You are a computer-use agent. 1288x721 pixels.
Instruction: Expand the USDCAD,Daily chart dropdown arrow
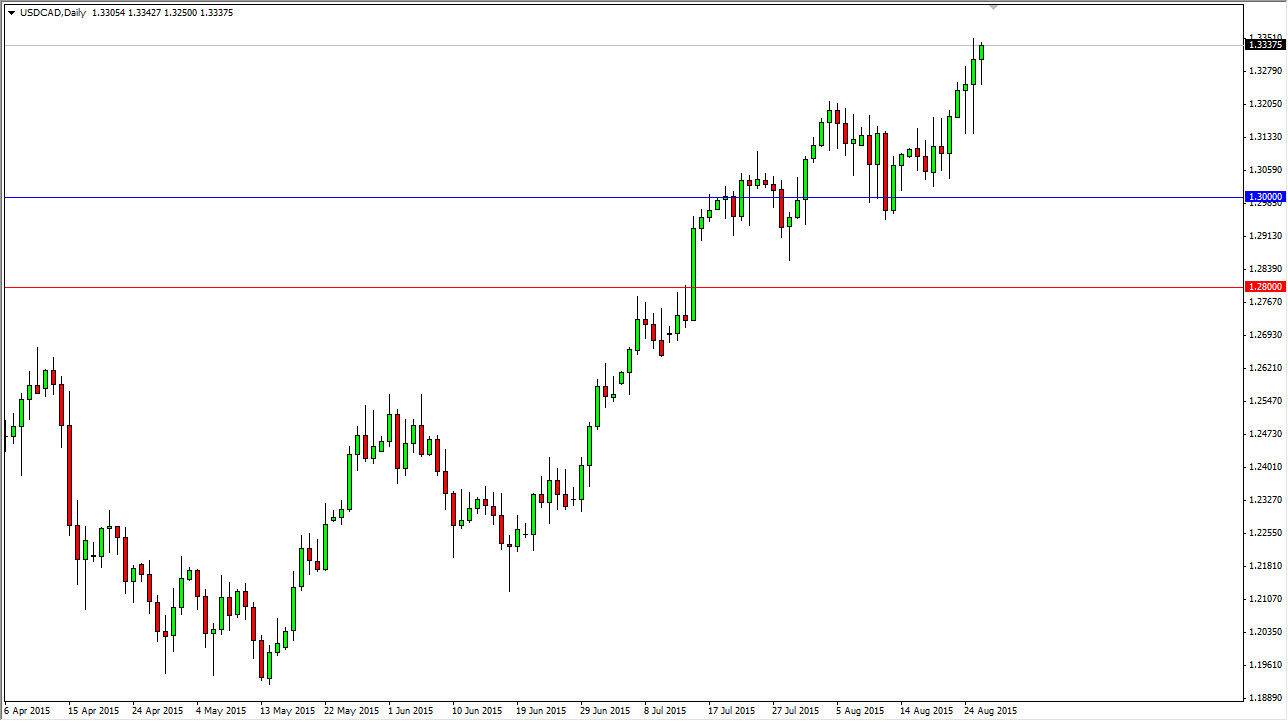pos(12,13)
